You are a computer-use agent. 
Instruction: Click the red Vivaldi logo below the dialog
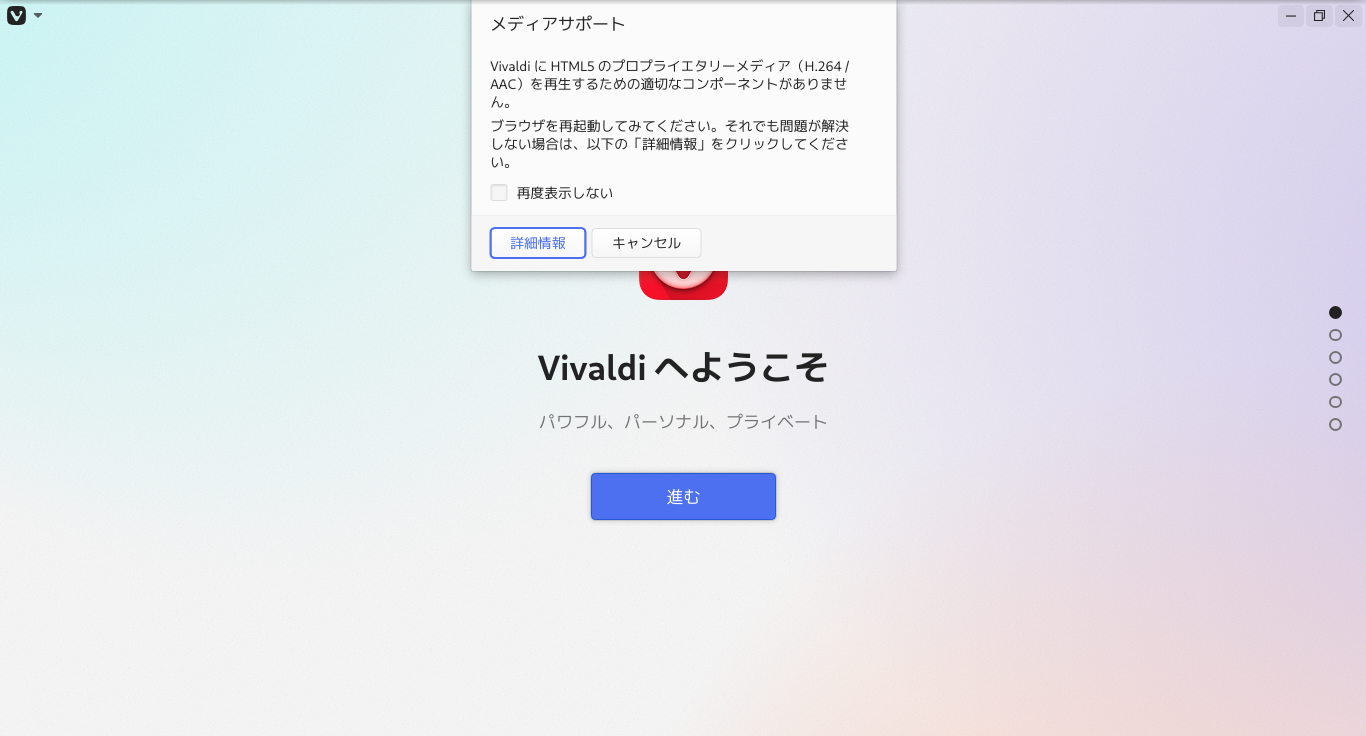(x=683, y=285)
